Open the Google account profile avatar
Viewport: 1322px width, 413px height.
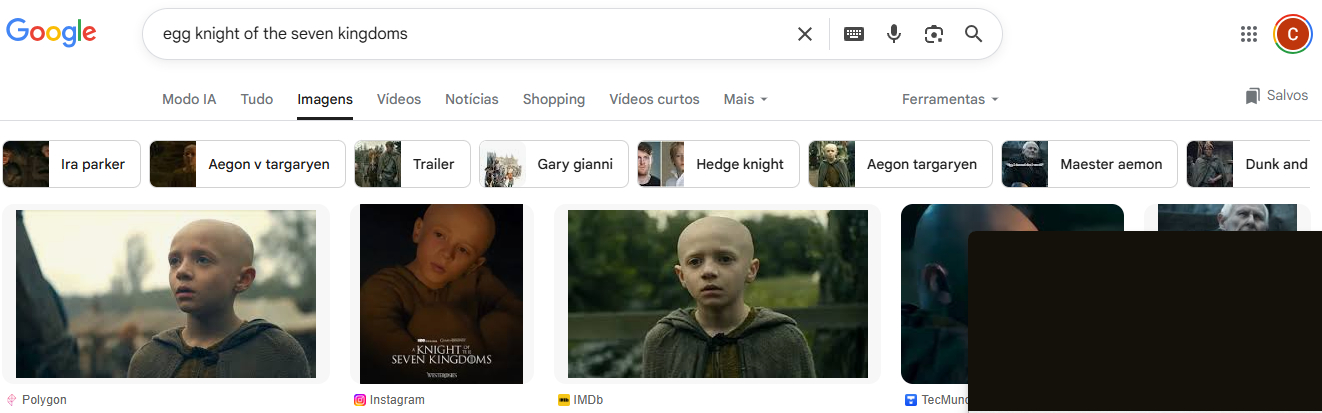click(x=1292, y=34)
